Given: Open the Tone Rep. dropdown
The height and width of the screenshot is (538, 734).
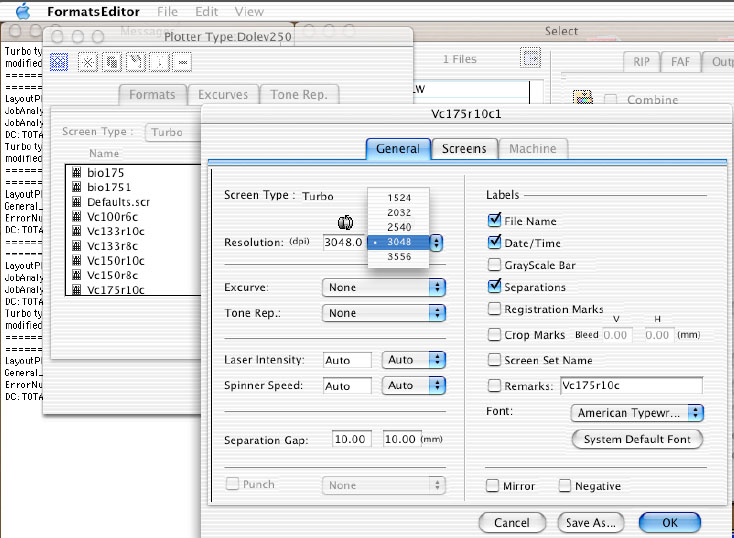Looking at the screenshot, I should tap(384, 313).
